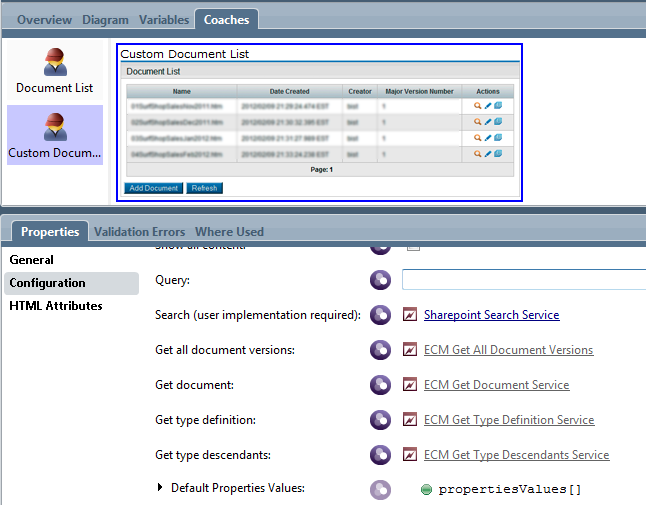Expand Default Properties Values

coord(160,488)
